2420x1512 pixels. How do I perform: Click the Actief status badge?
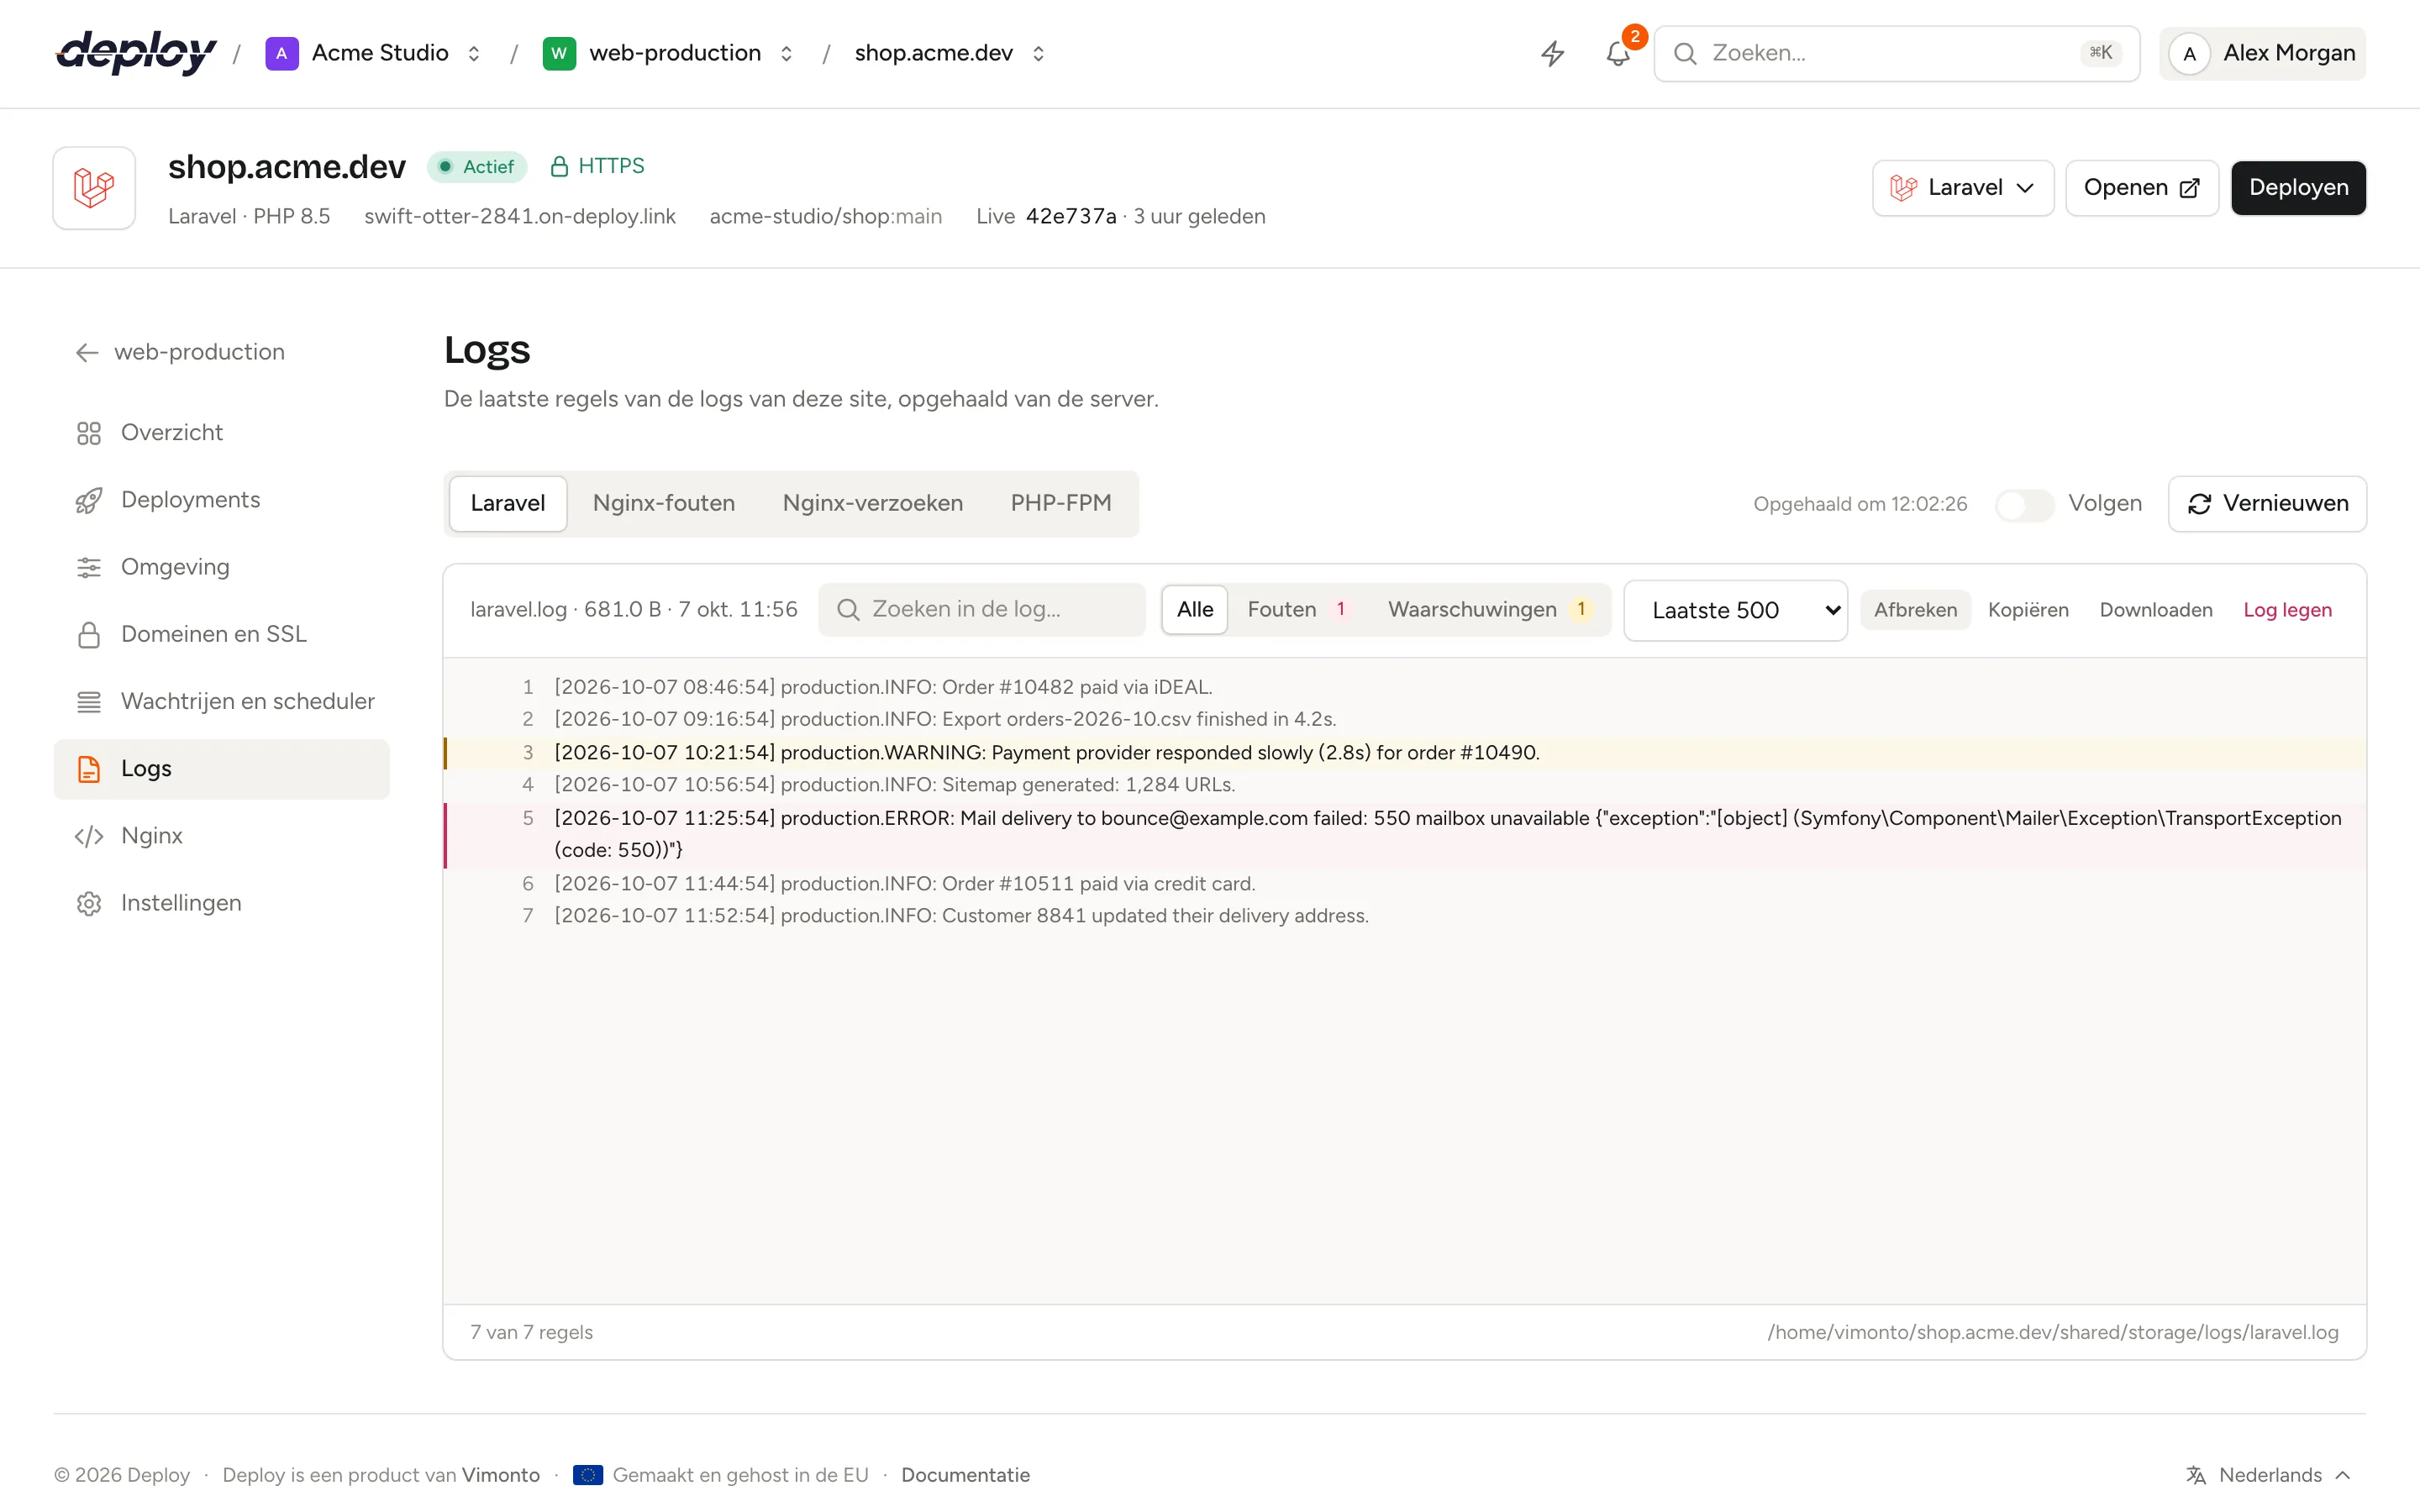pyautogui.click(x=477, y=166)
